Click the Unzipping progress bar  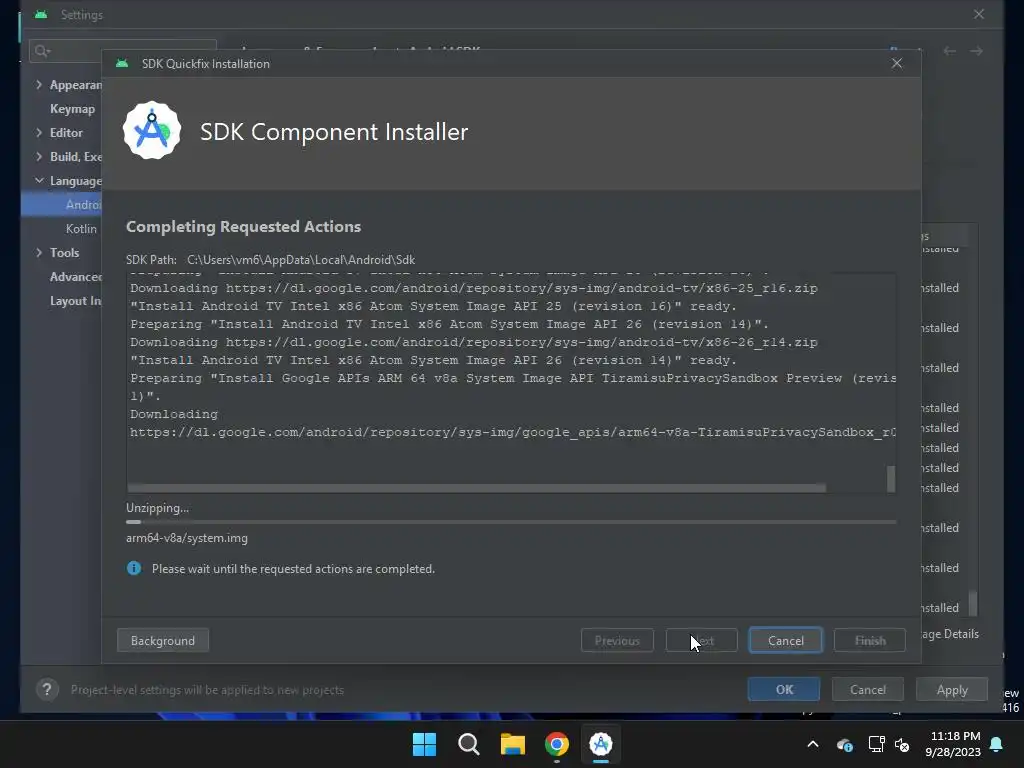[511, 522]
